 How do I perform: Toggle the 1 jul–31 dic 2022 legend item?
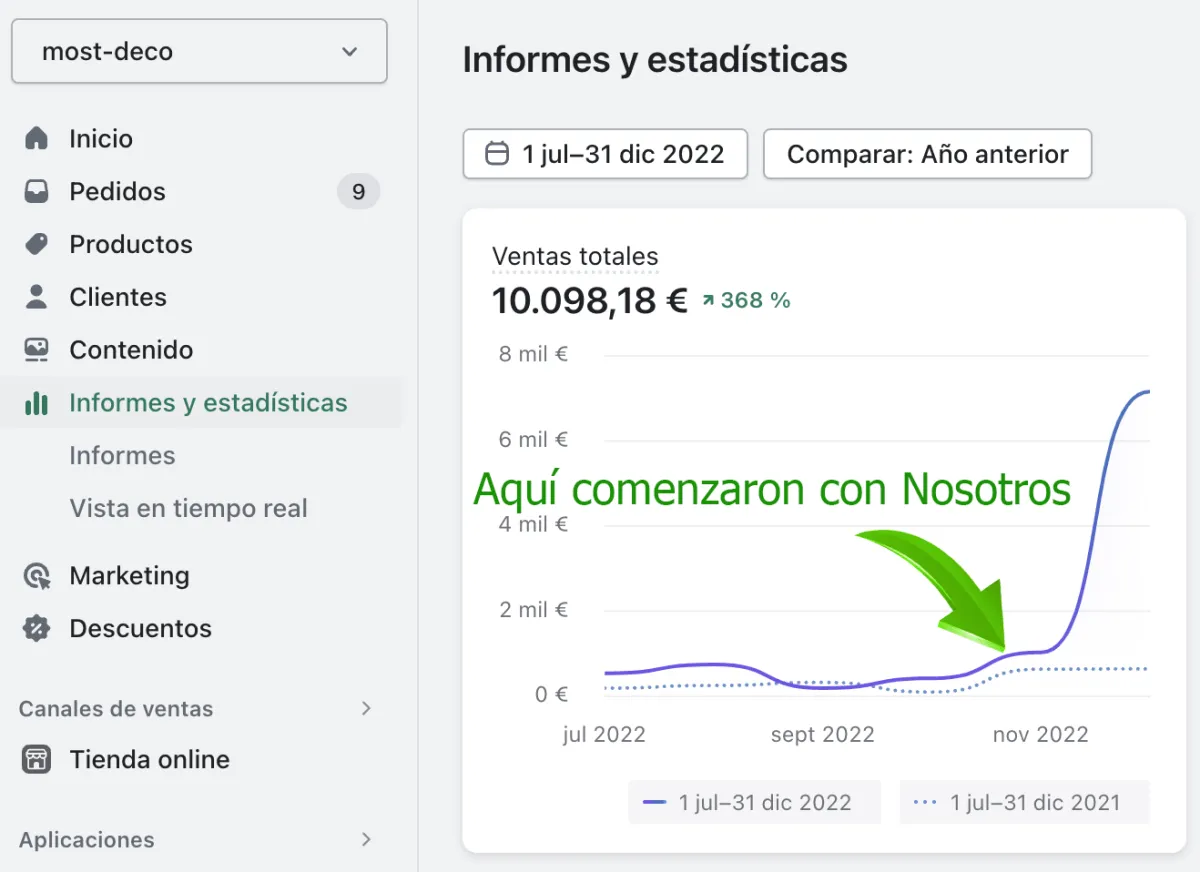(x=755, y=802)
